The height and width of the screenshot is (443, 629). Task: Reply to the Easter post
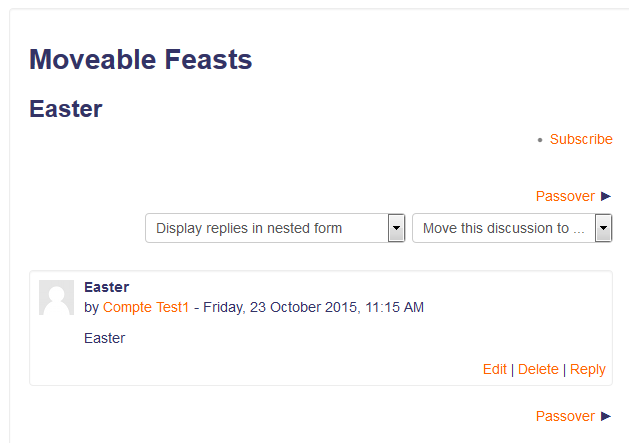pos(588,369)
